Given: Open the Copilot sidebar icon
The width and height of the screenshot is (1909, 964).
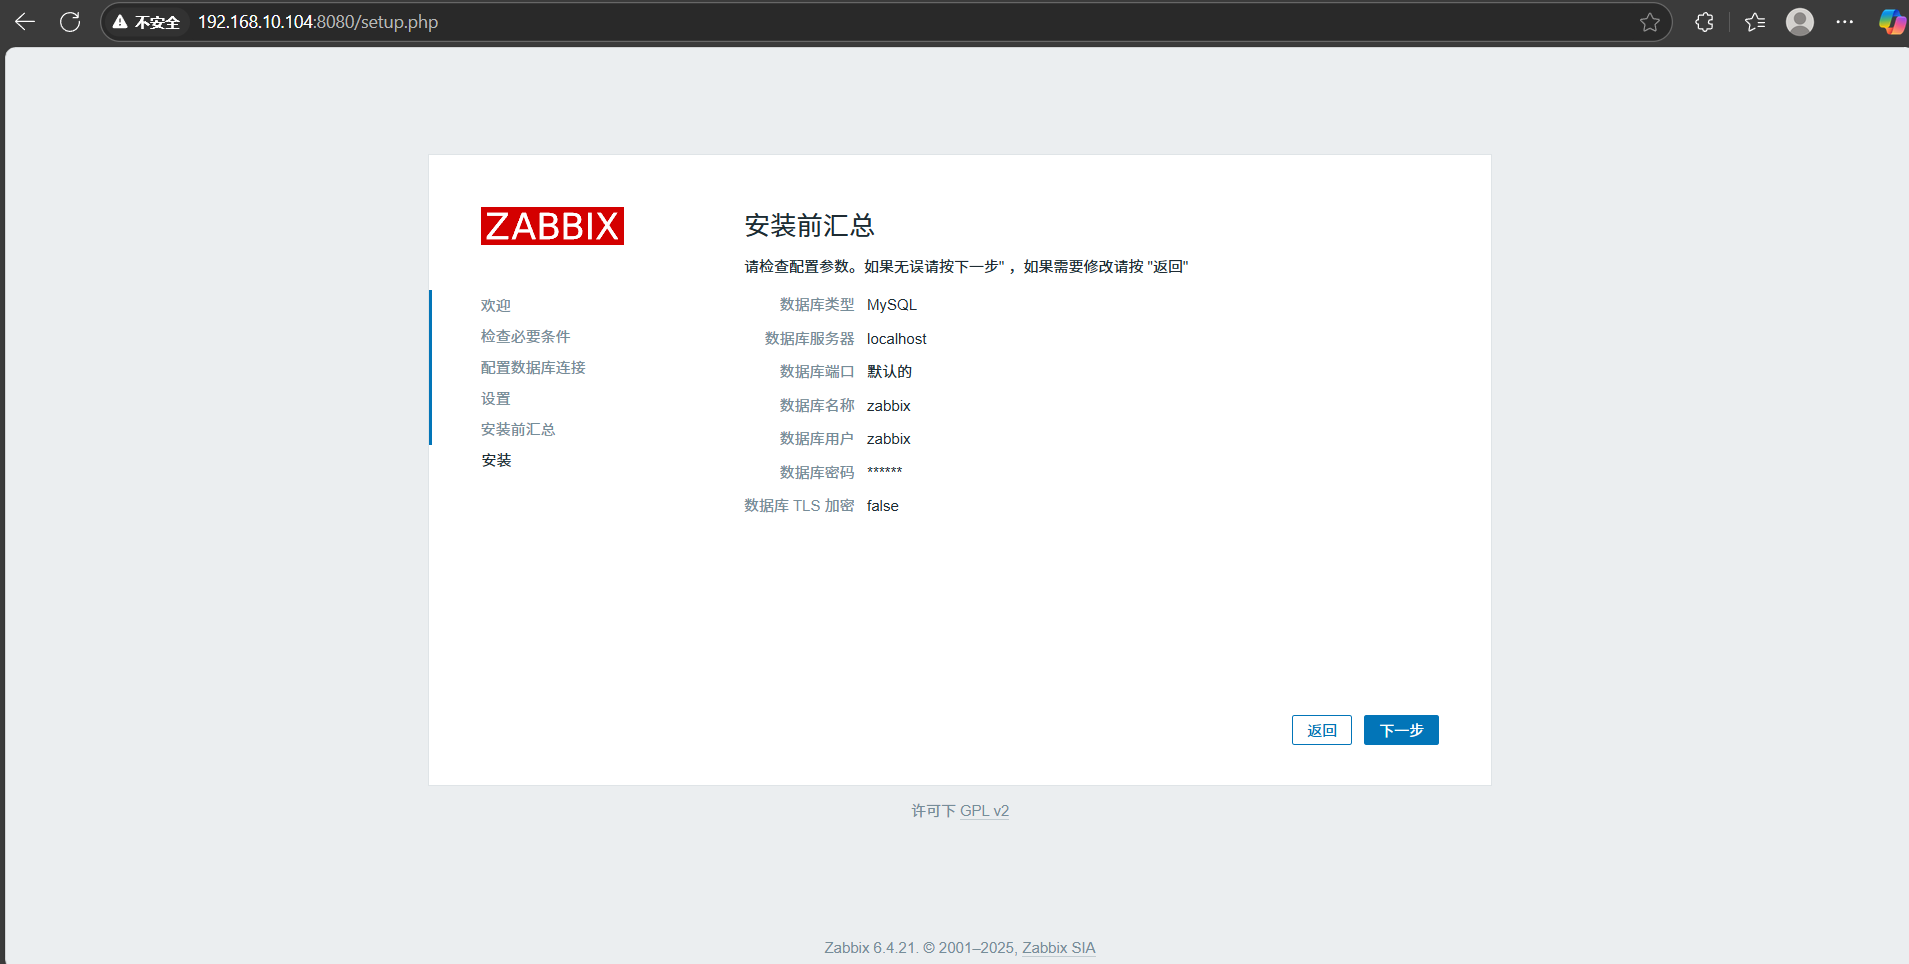Looking at the screenshot, I should [x=1892, y=22].
